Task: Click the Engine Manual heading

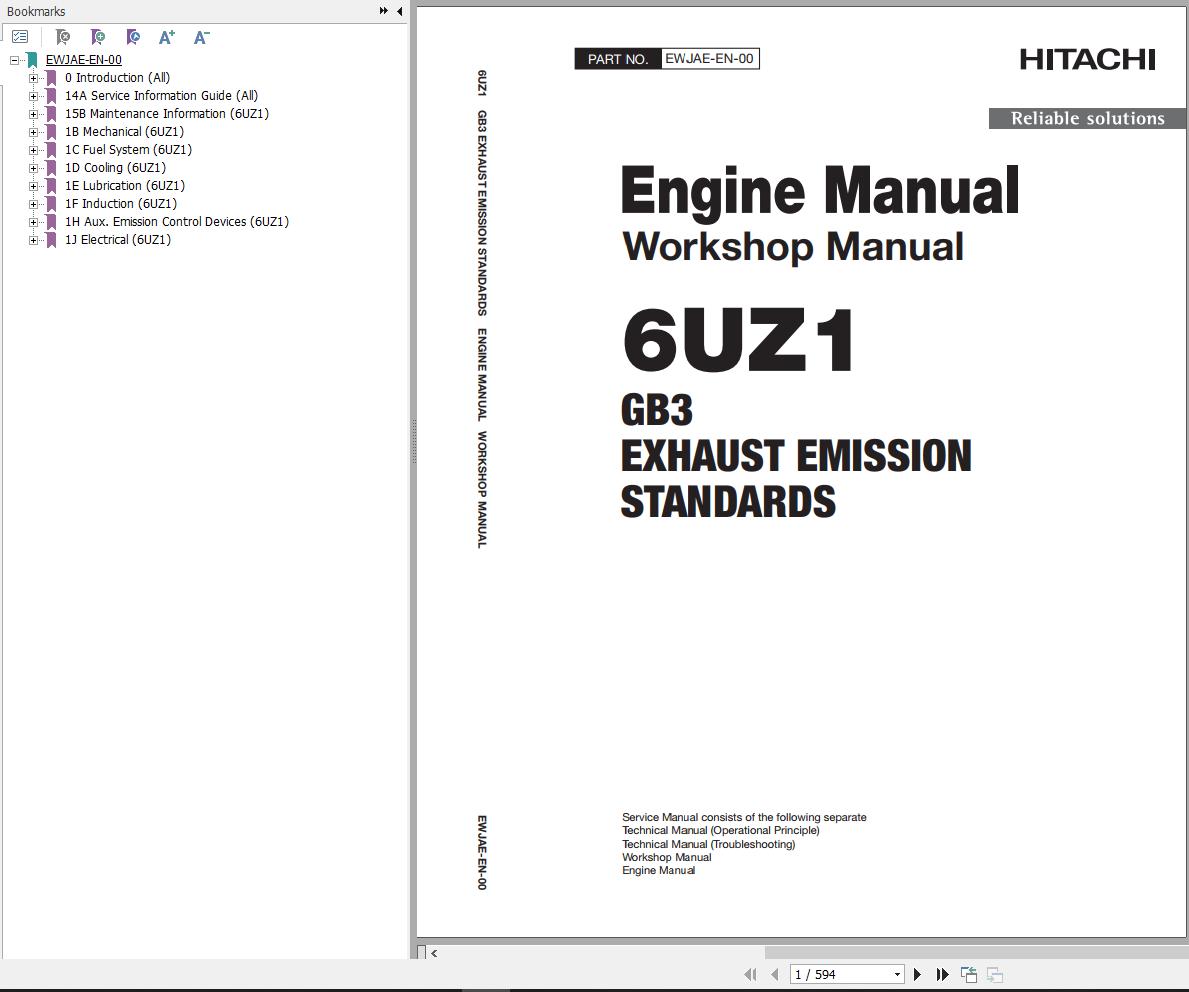Action: 820,190
